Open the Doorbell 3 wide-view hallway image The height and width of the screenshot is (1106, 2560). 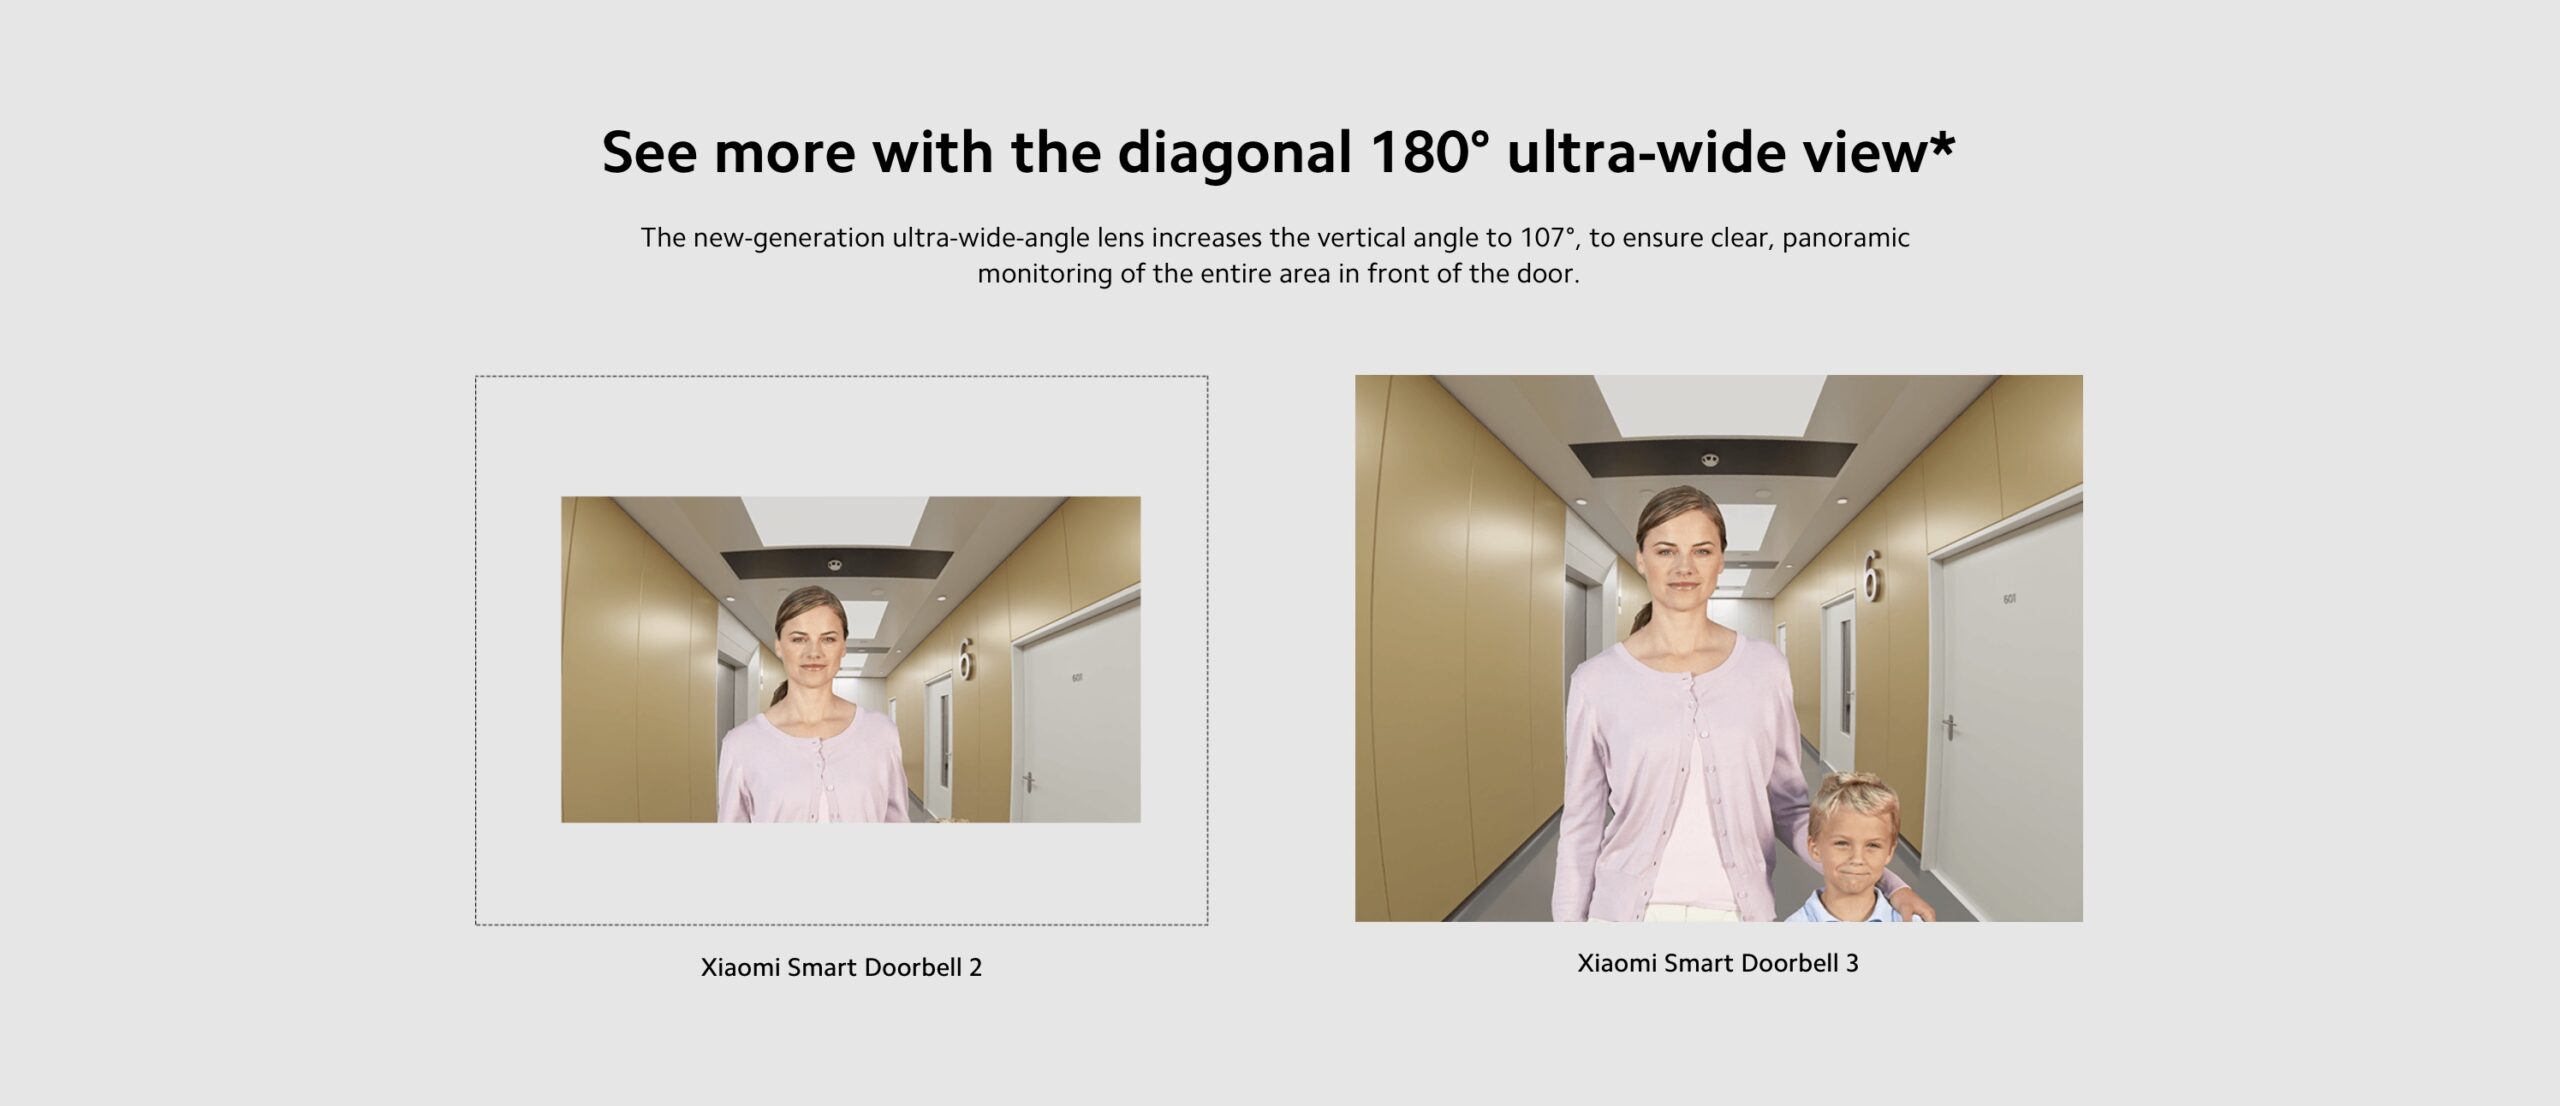pyautogui.click(x=1718, y=648)
